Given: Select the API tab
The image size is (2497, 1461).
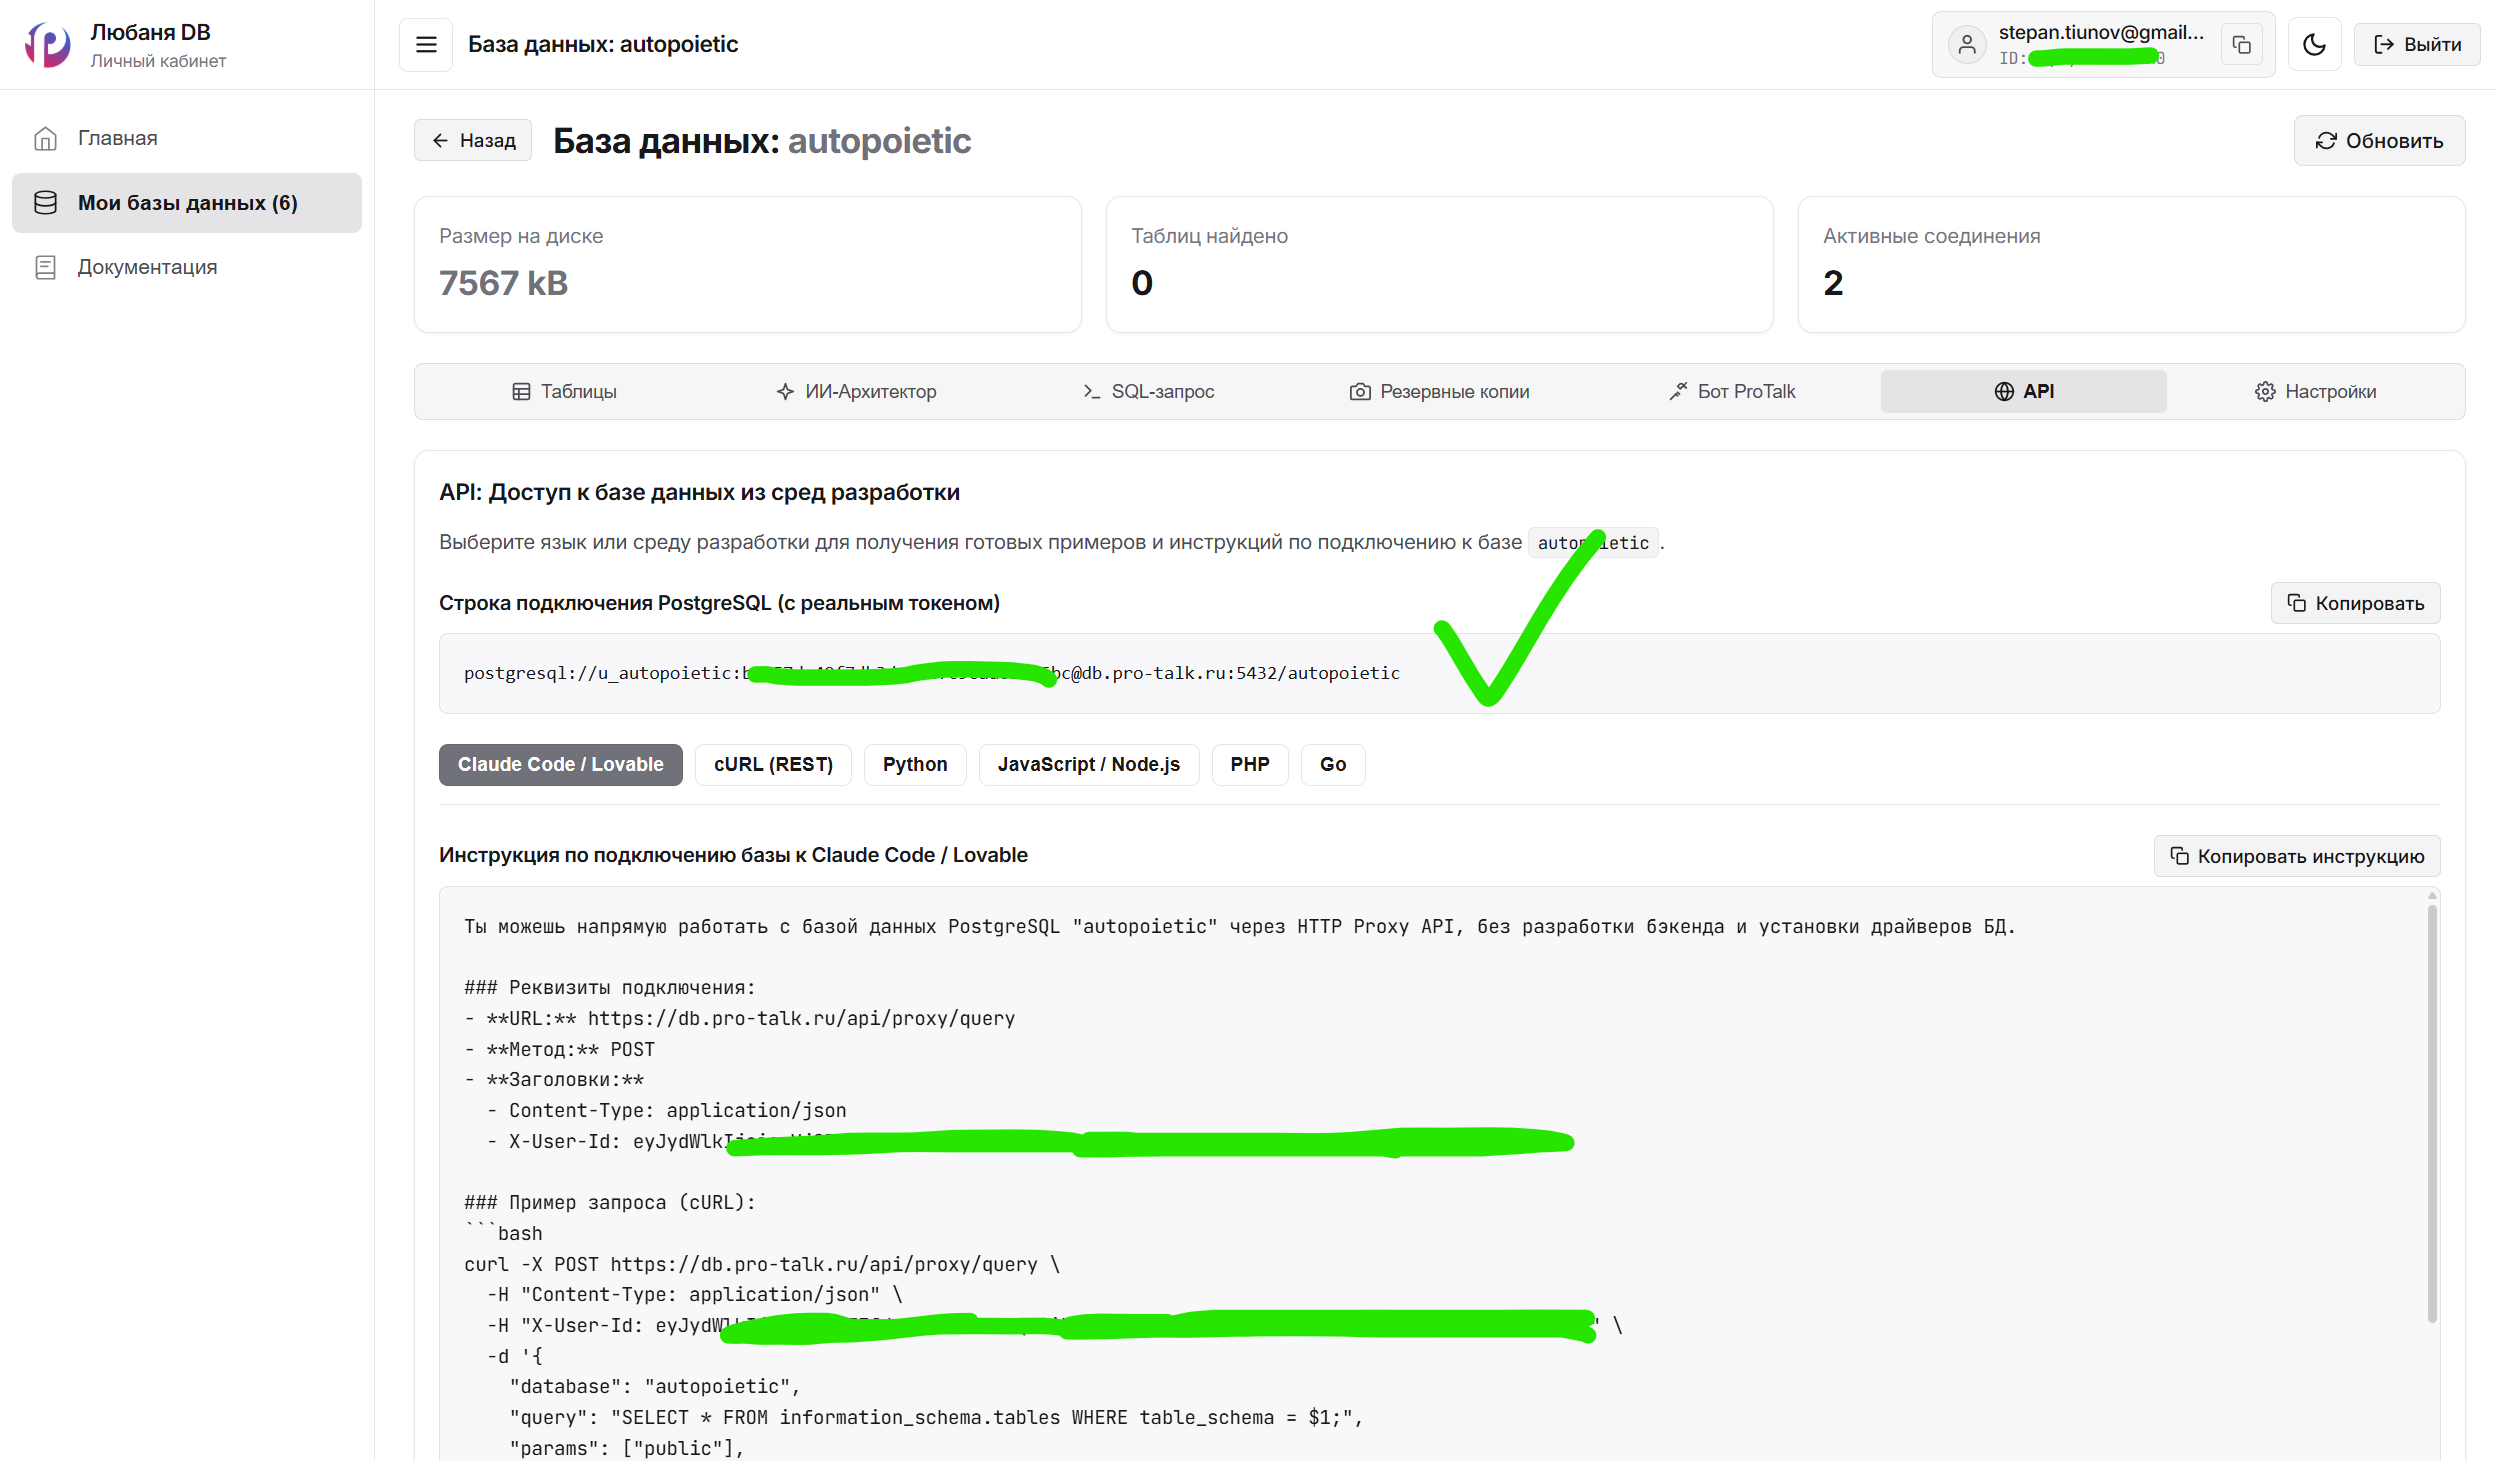Looking at the screenshot, I should pyautogui.click(x=2023, y=391).
